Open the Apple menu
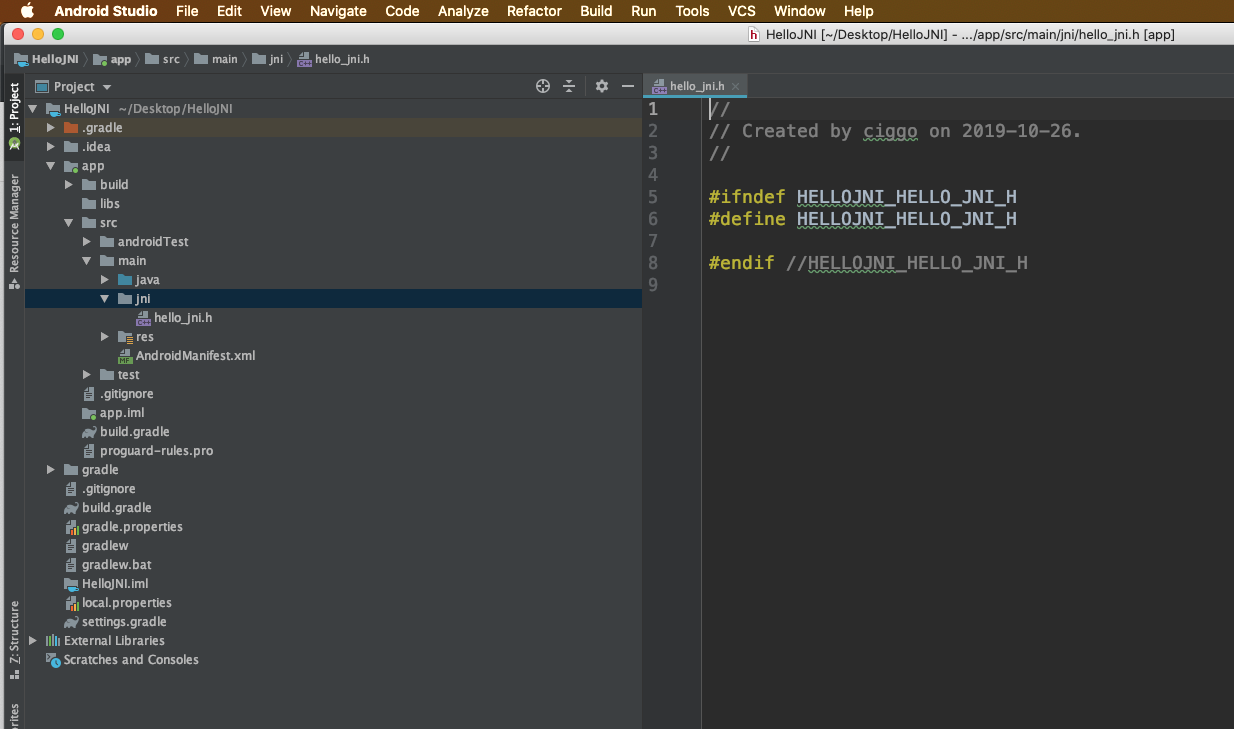Viewport: 1234px width, 729px height. pos(27,11)
